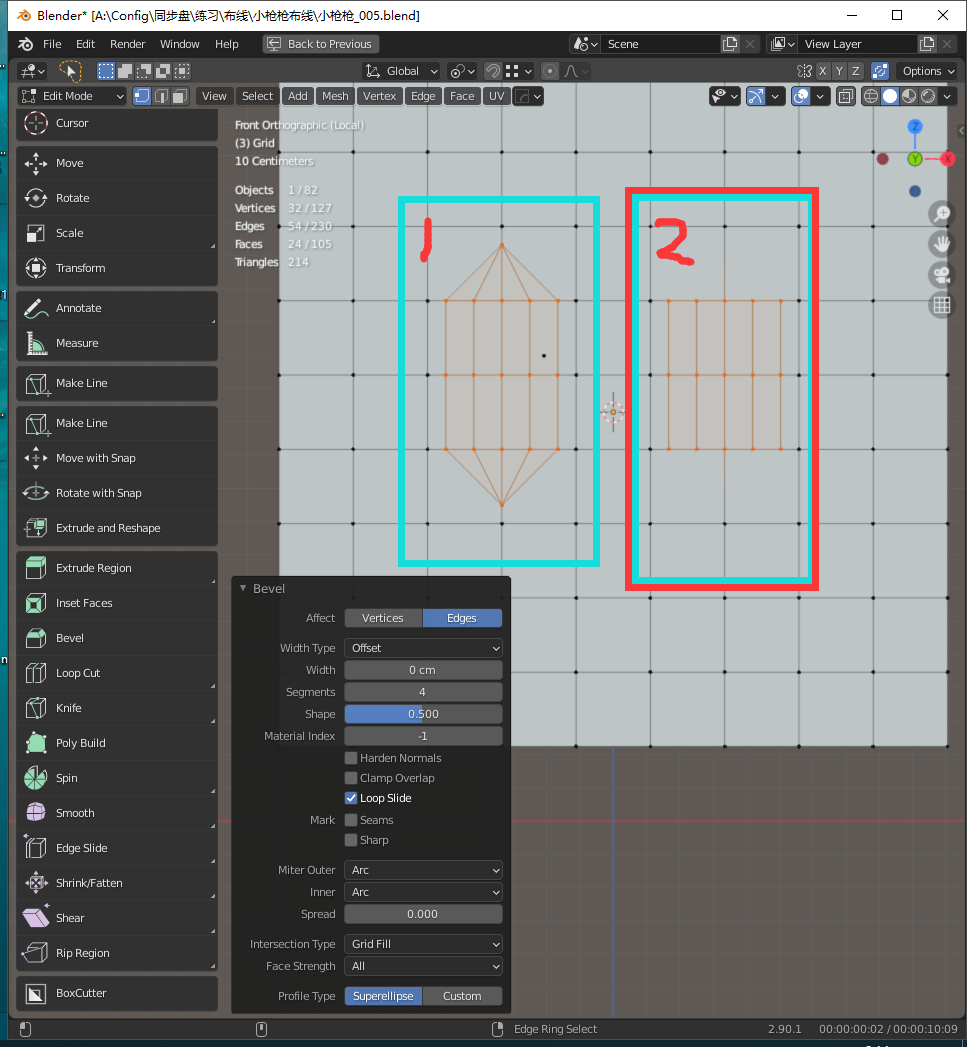Choose the Edge Slide tool
Image resolution: width=967 pixels, height=1047 pixels.
(x=117, y=848)
